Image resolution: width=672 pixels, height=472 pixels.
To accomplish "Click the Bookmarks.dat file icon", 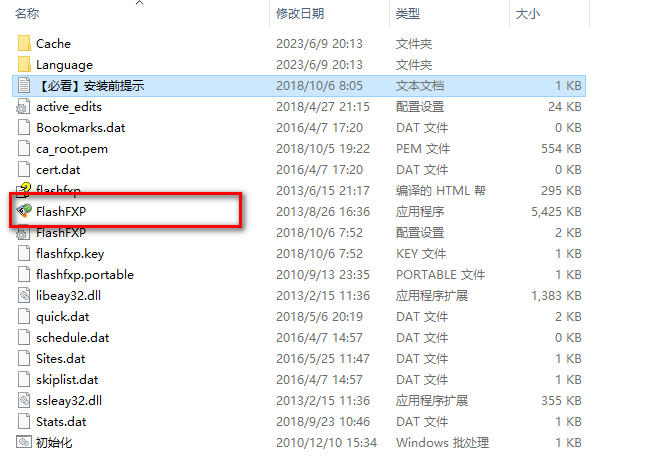I will coord(24,127).
